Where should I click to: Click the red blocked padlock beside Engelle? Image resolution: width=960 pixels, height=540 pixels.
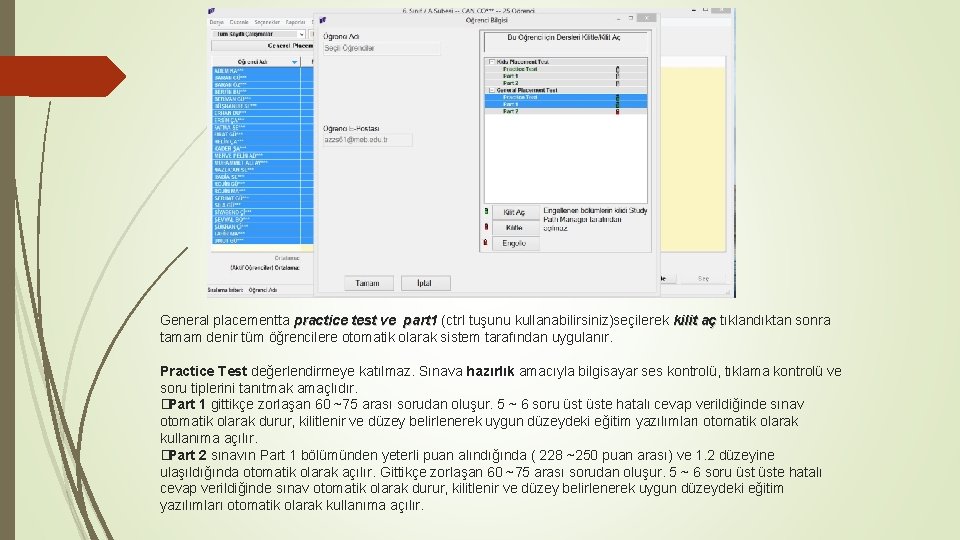(486, 242)
